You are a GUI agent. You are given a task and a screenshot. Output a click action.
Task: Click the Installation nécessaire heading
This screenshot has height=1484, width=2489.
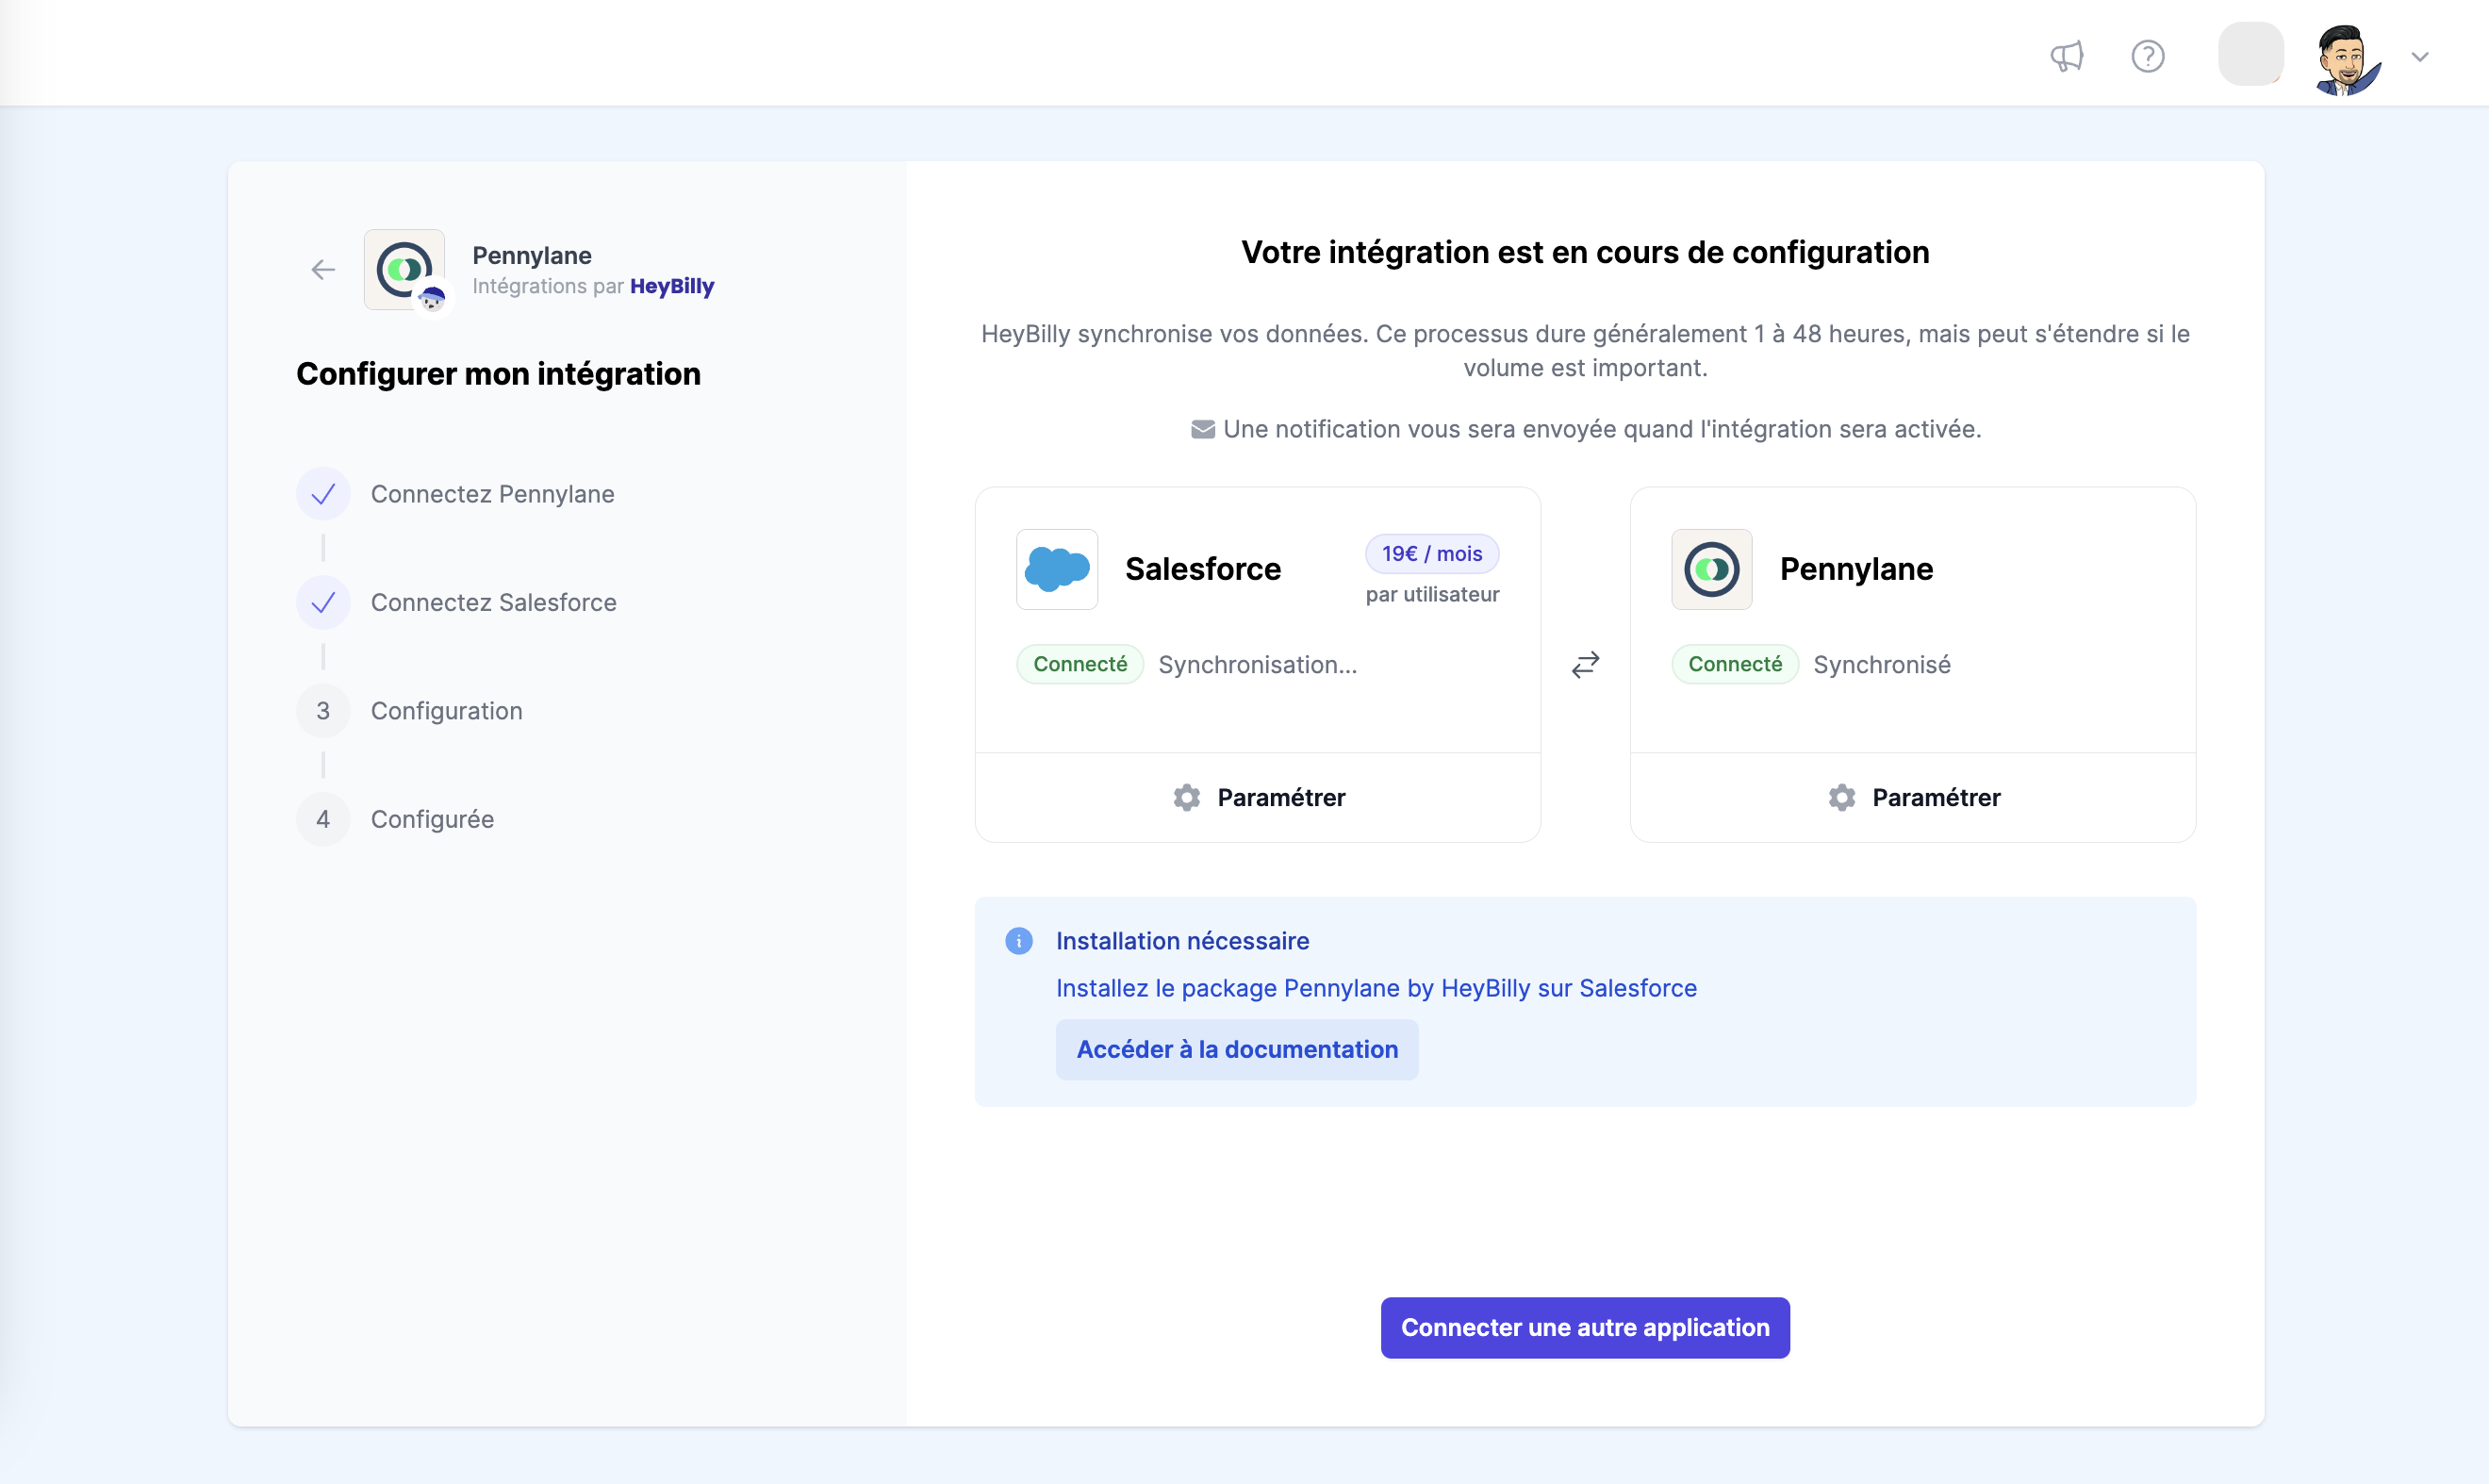coord(1183,941)
